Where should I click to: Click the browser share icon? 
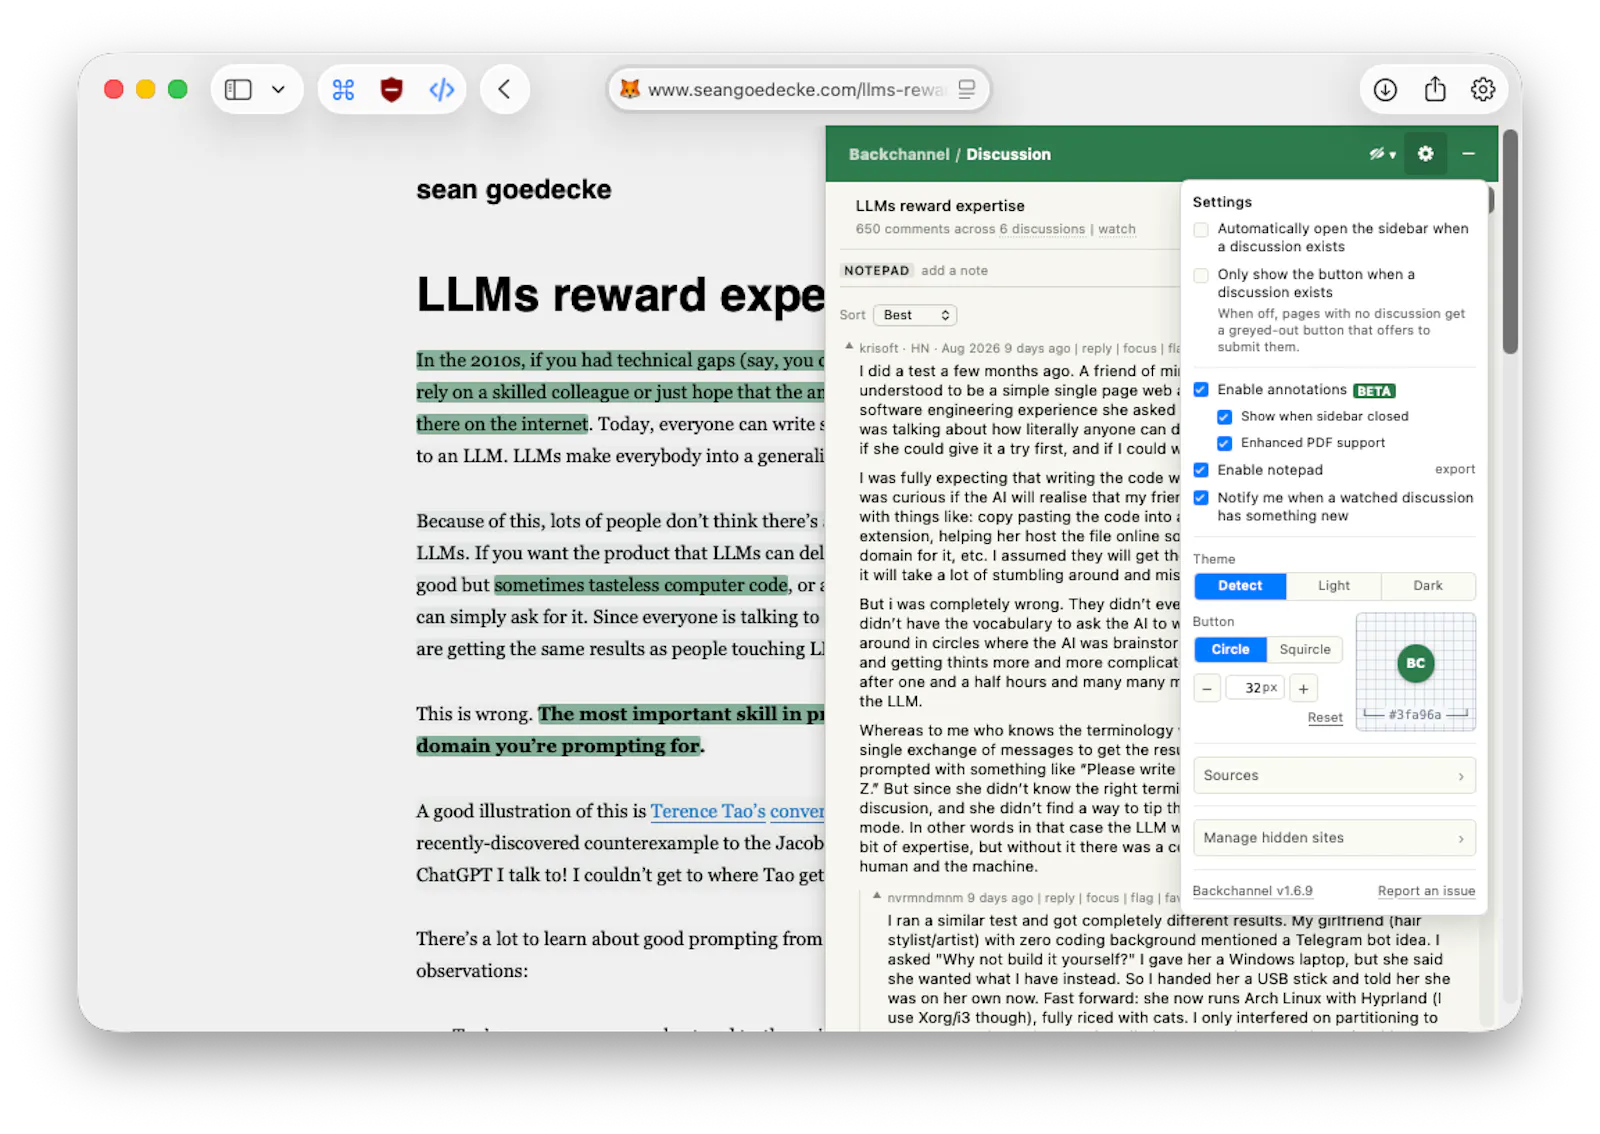(1435, 89)
